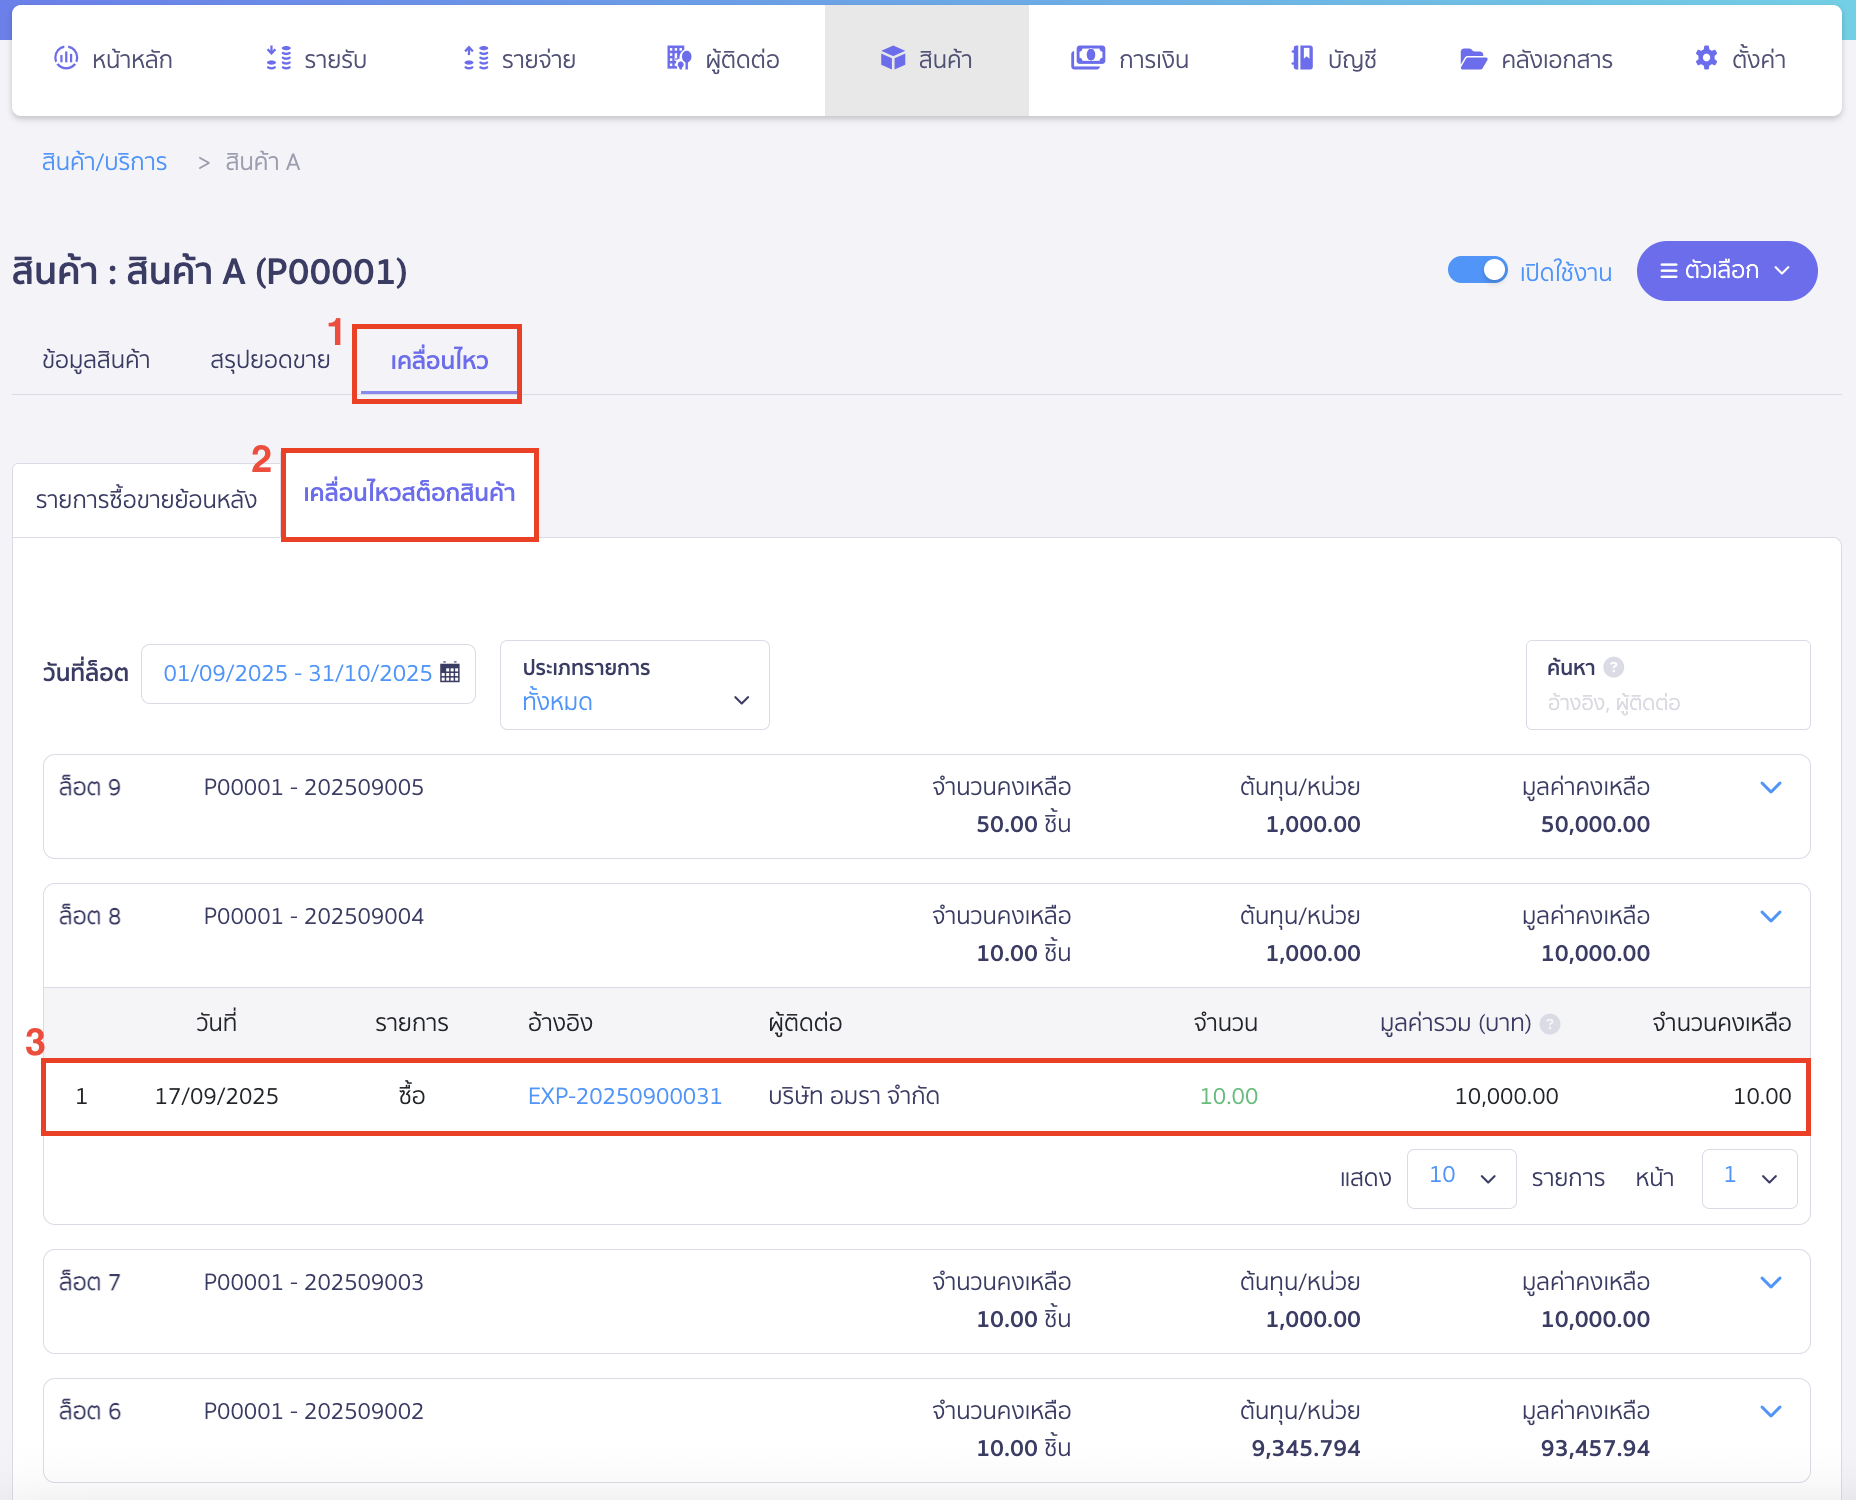The height and width of the screenshot is (1500, 1856).
Task: Open rows-per-page dropdown showing 10
Action: pyautogui.click(x=1461, y=1178)
